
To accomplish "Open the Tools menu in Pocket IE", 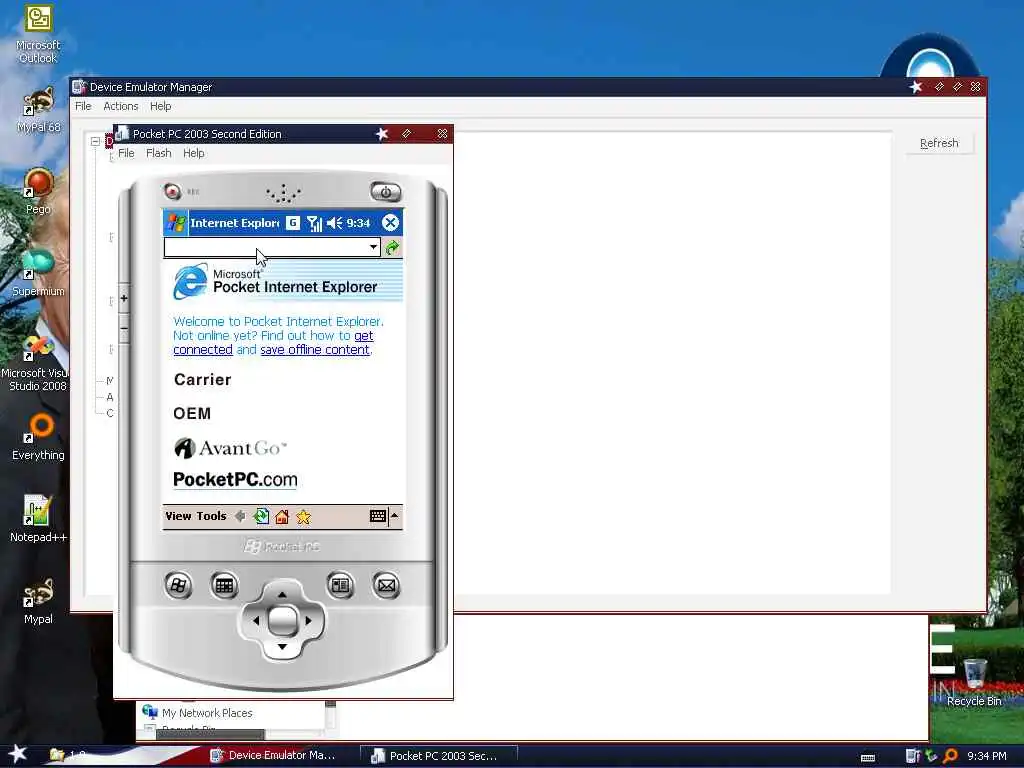I will click(212, 516).
